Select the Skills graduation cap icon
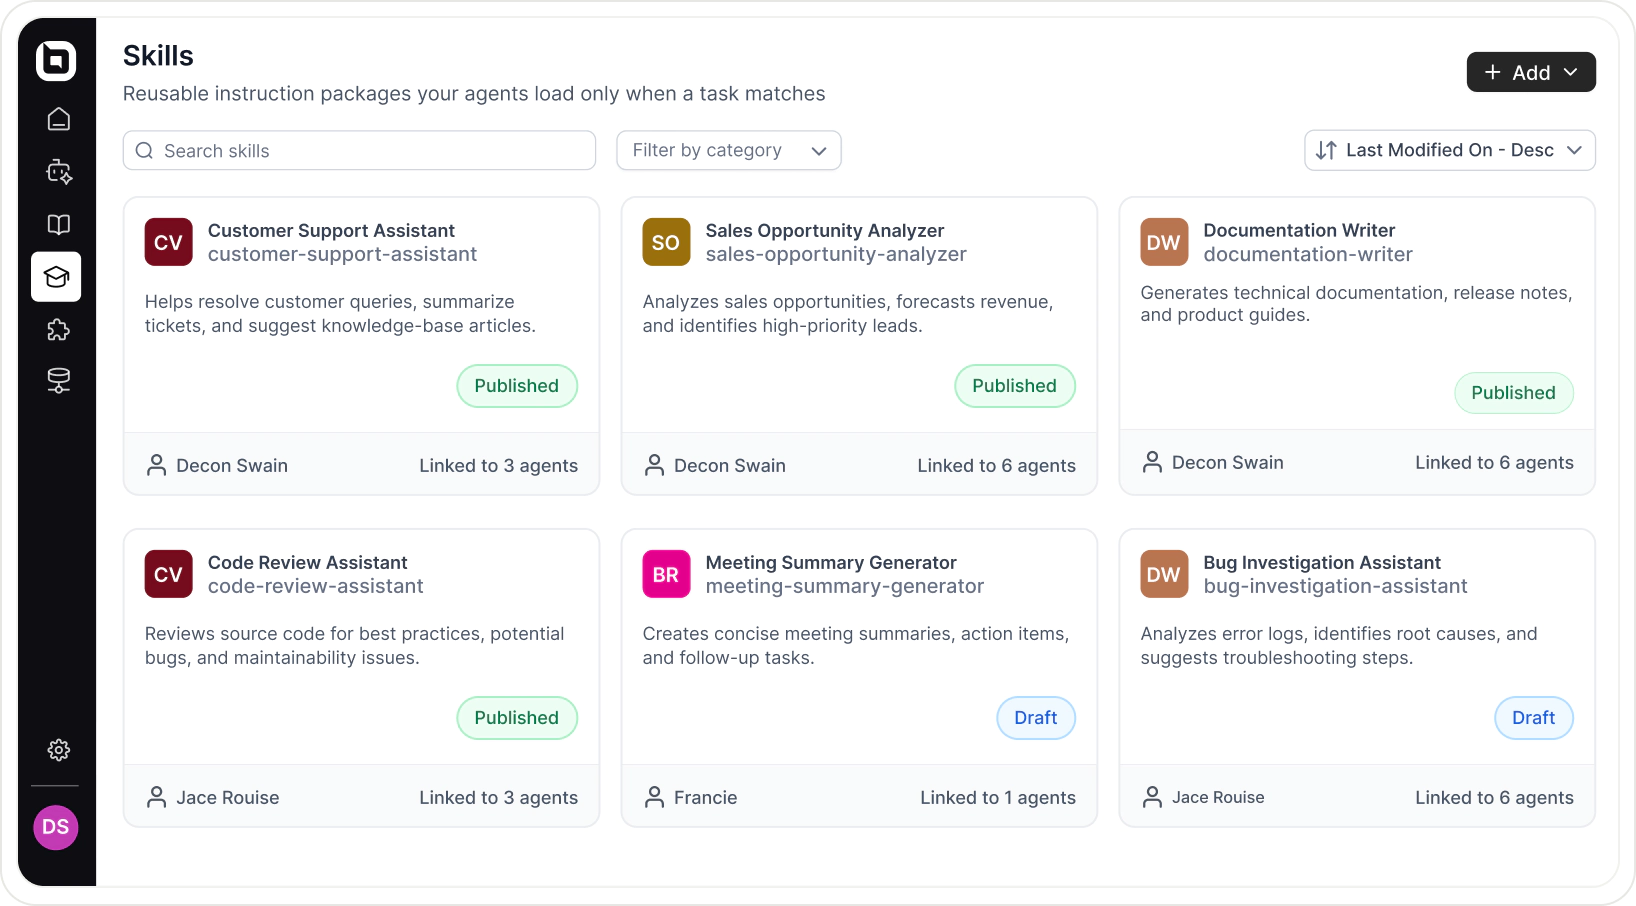The width and height of the screenshot is (1636, 906). coord(56,277)
